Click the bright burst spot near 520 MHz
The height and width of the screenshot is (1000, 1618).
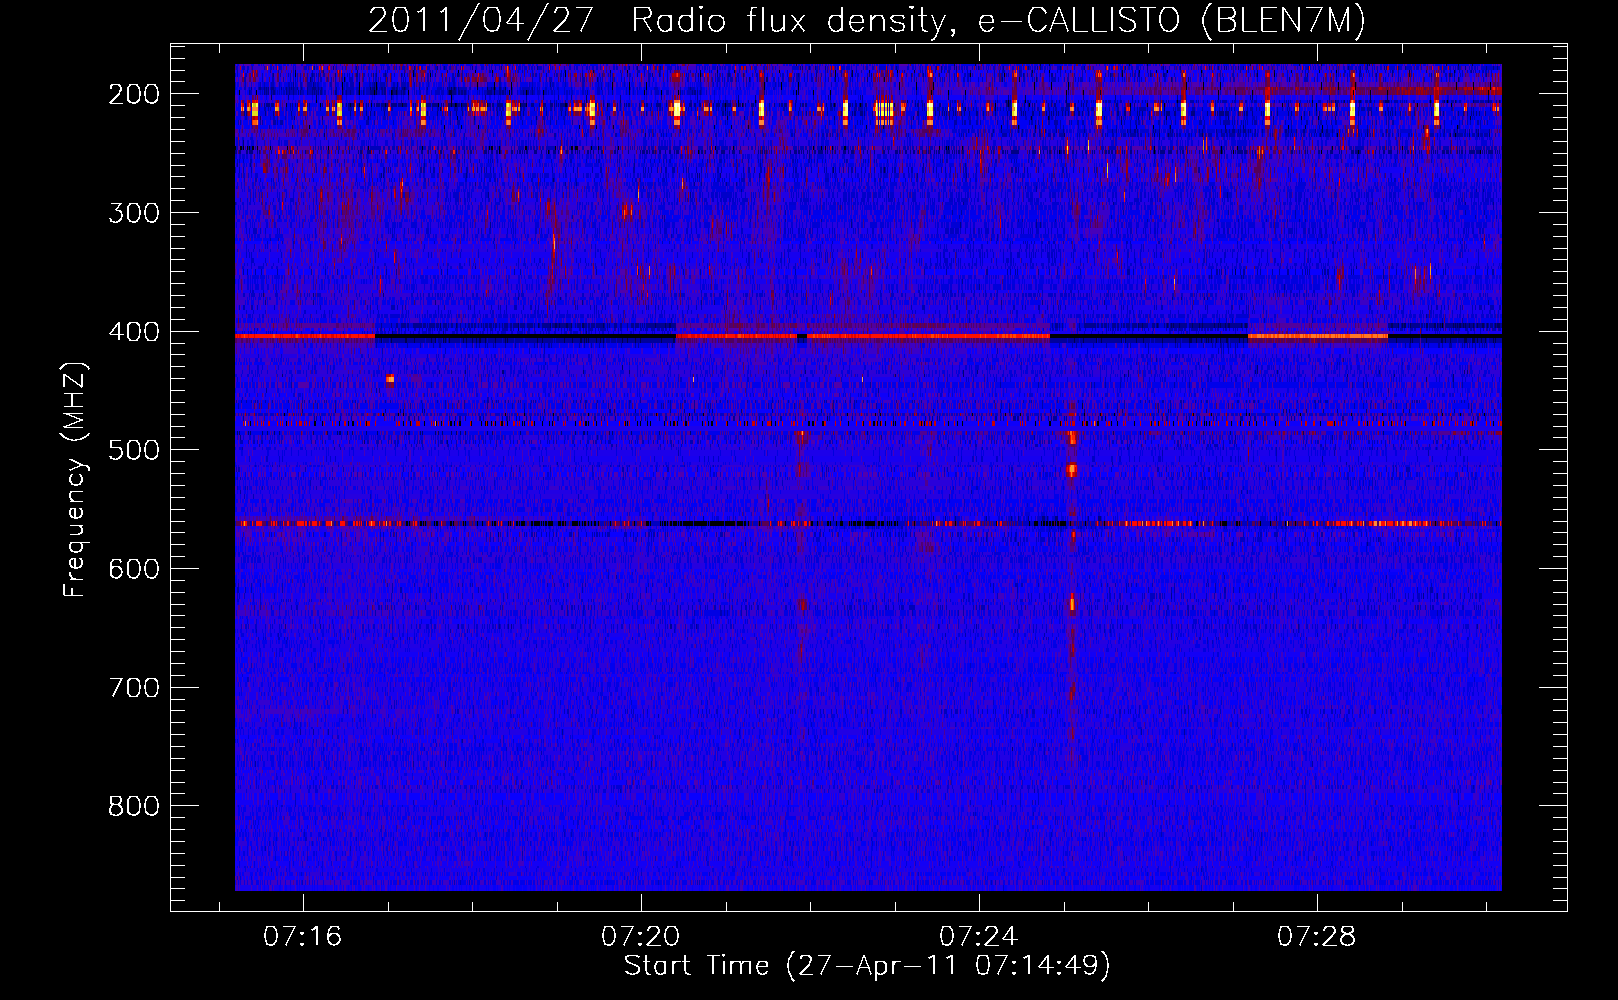(x=1072, y=470)
